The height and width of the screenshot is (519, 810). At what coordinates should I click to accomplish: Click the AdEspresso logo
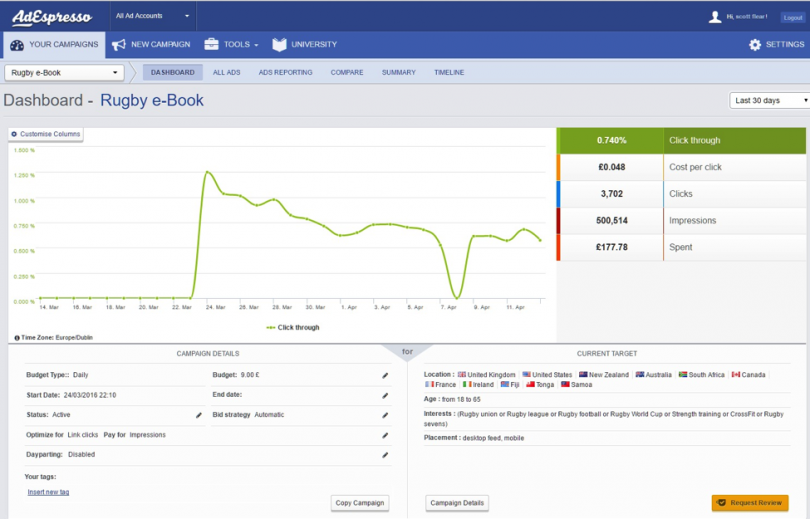click(51, 16)
